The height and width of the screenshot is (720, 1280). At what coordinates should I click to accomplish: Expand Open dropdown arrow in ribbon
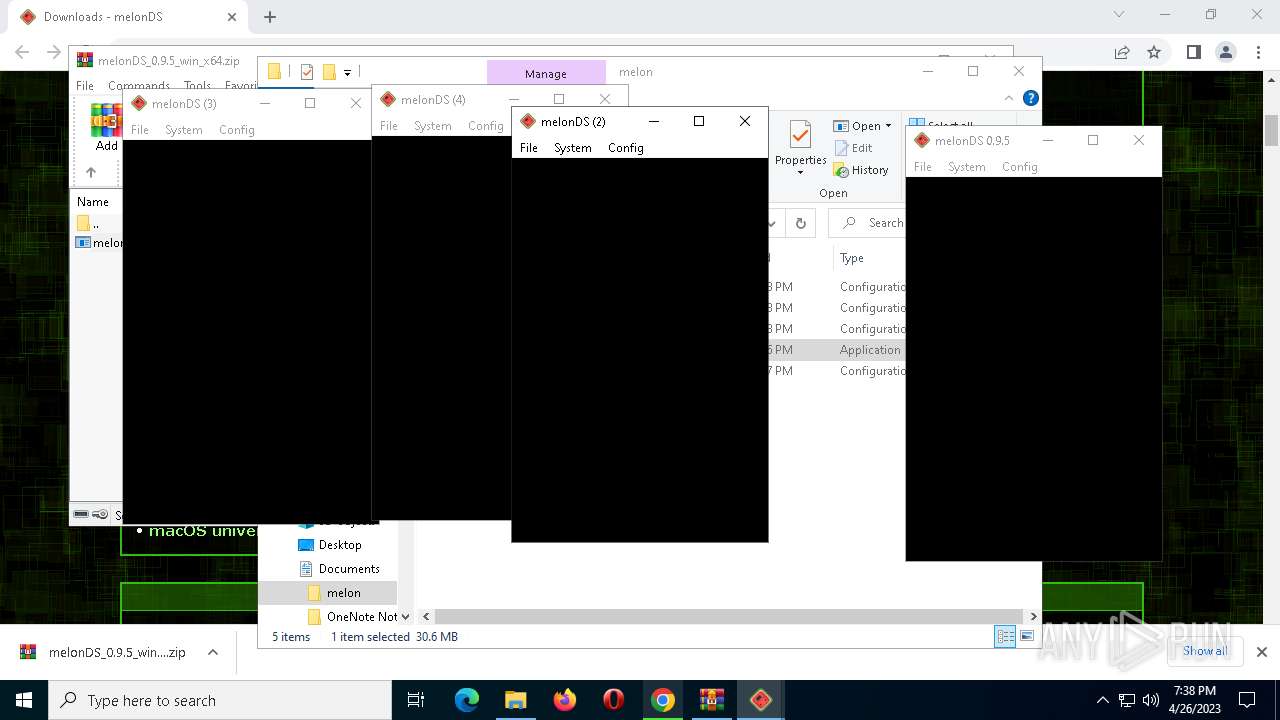coord(888,126)
